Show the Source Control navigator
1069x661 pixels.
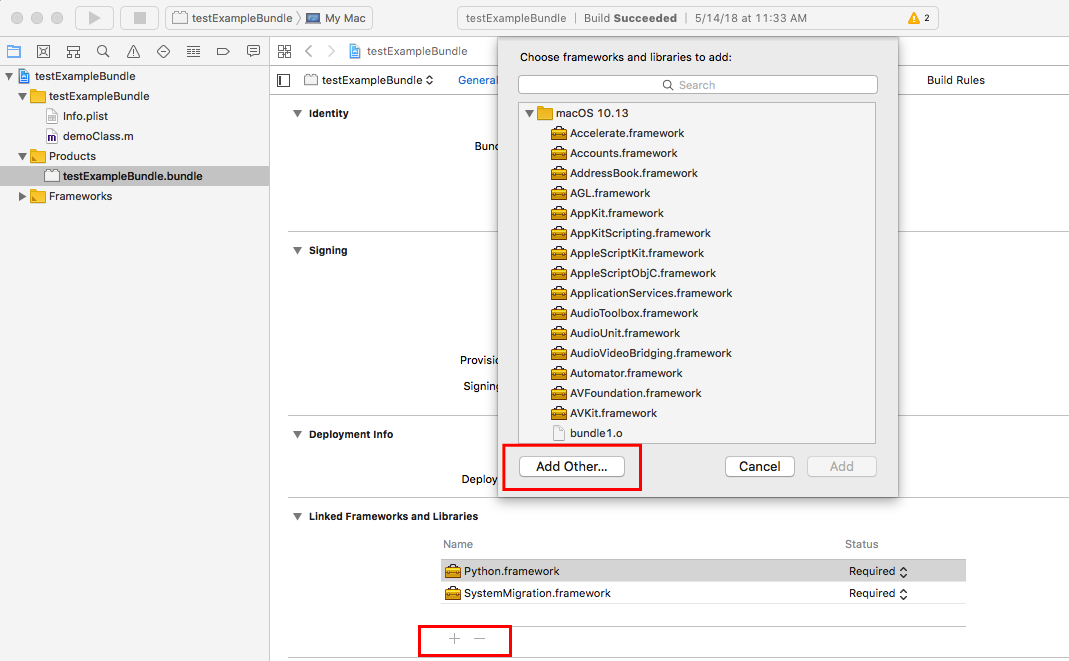[43, 51]
